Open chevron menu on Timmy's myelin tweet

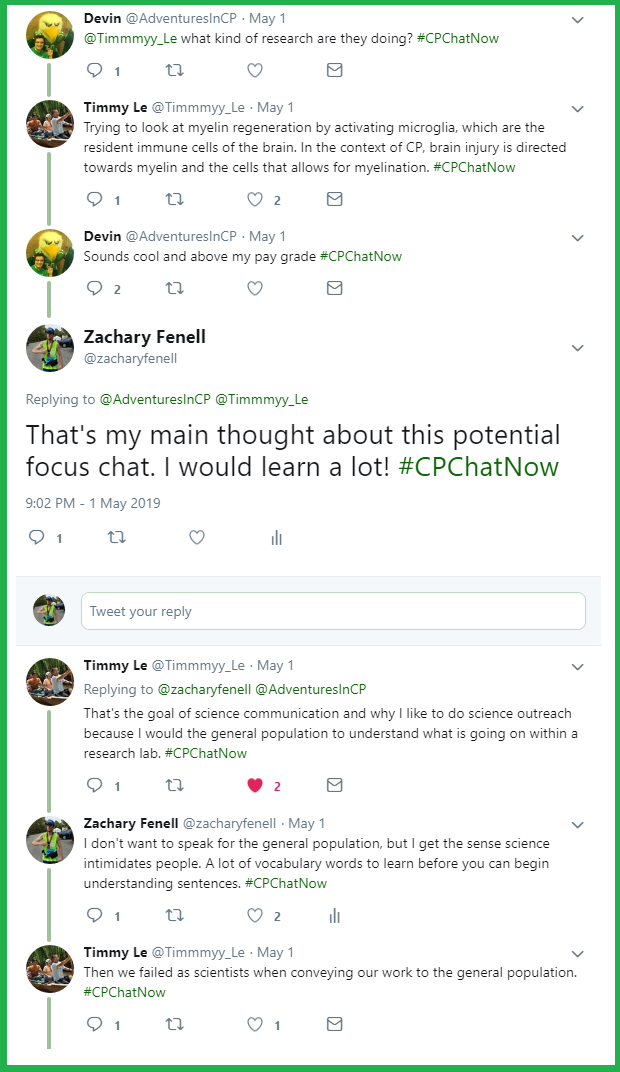tap(577, 108)
